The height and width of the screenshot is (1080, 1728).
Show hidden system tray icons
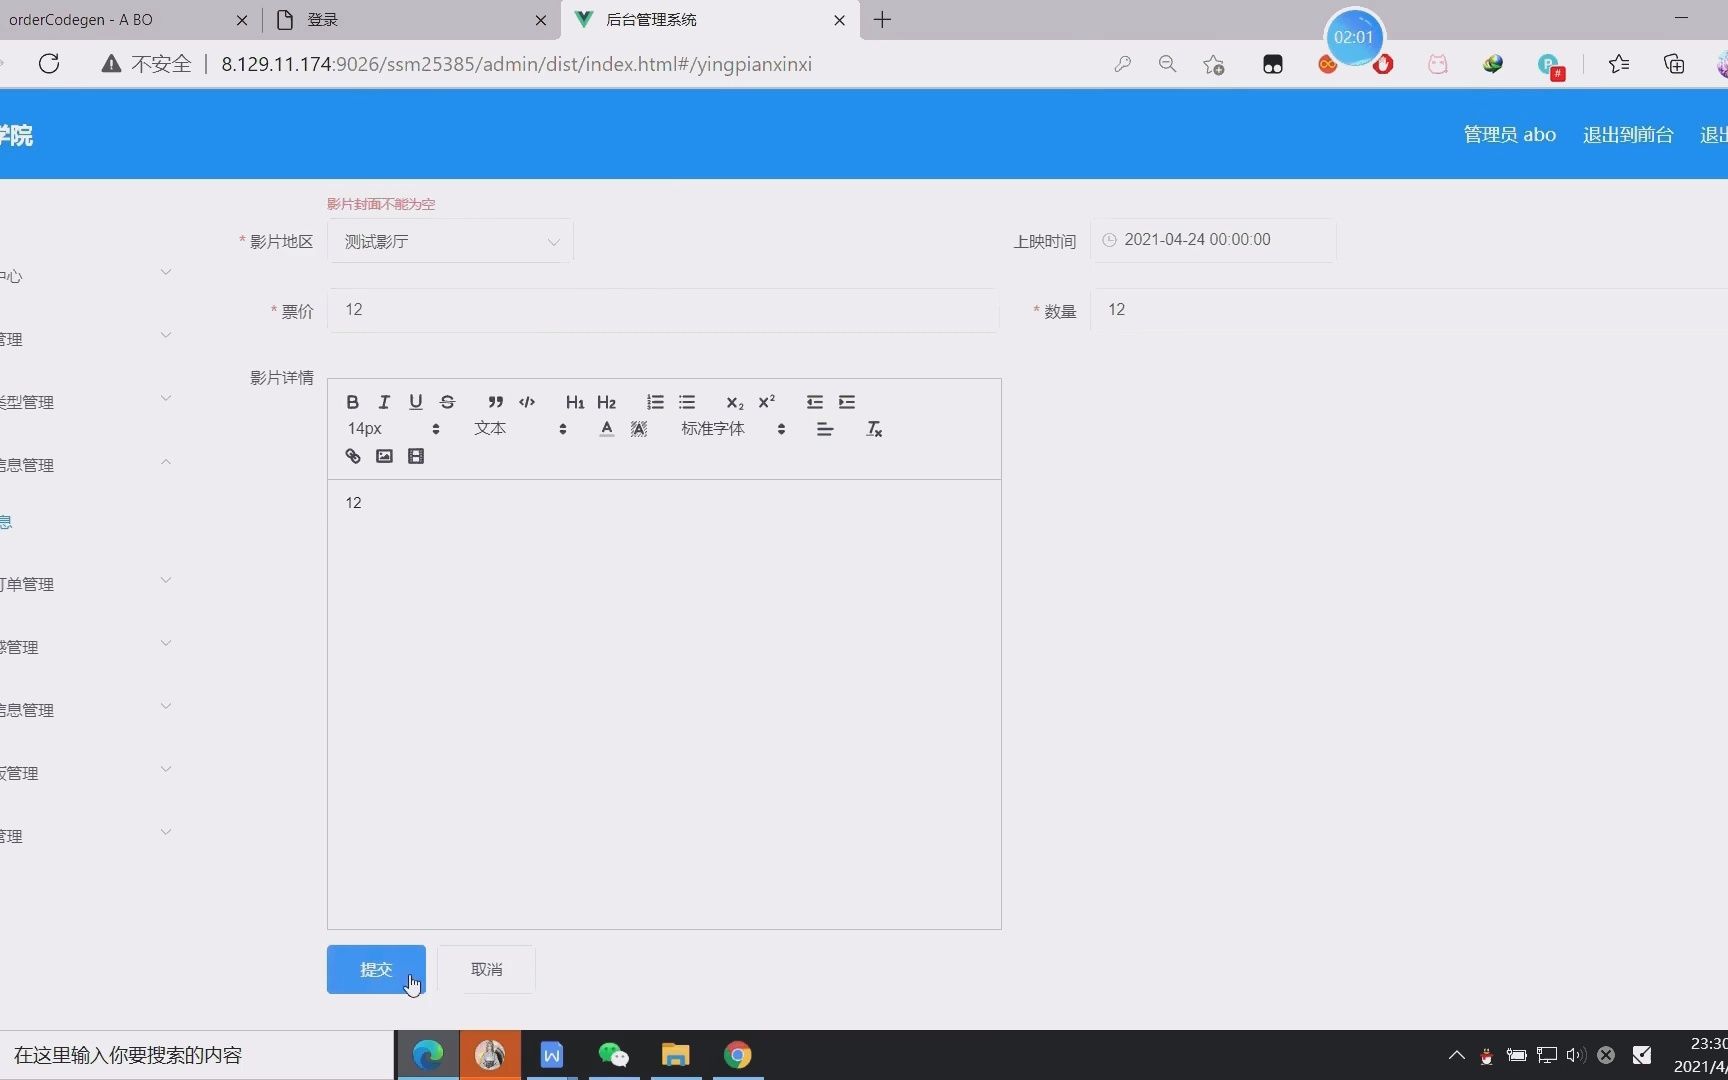click(x=1457, y=1055)
